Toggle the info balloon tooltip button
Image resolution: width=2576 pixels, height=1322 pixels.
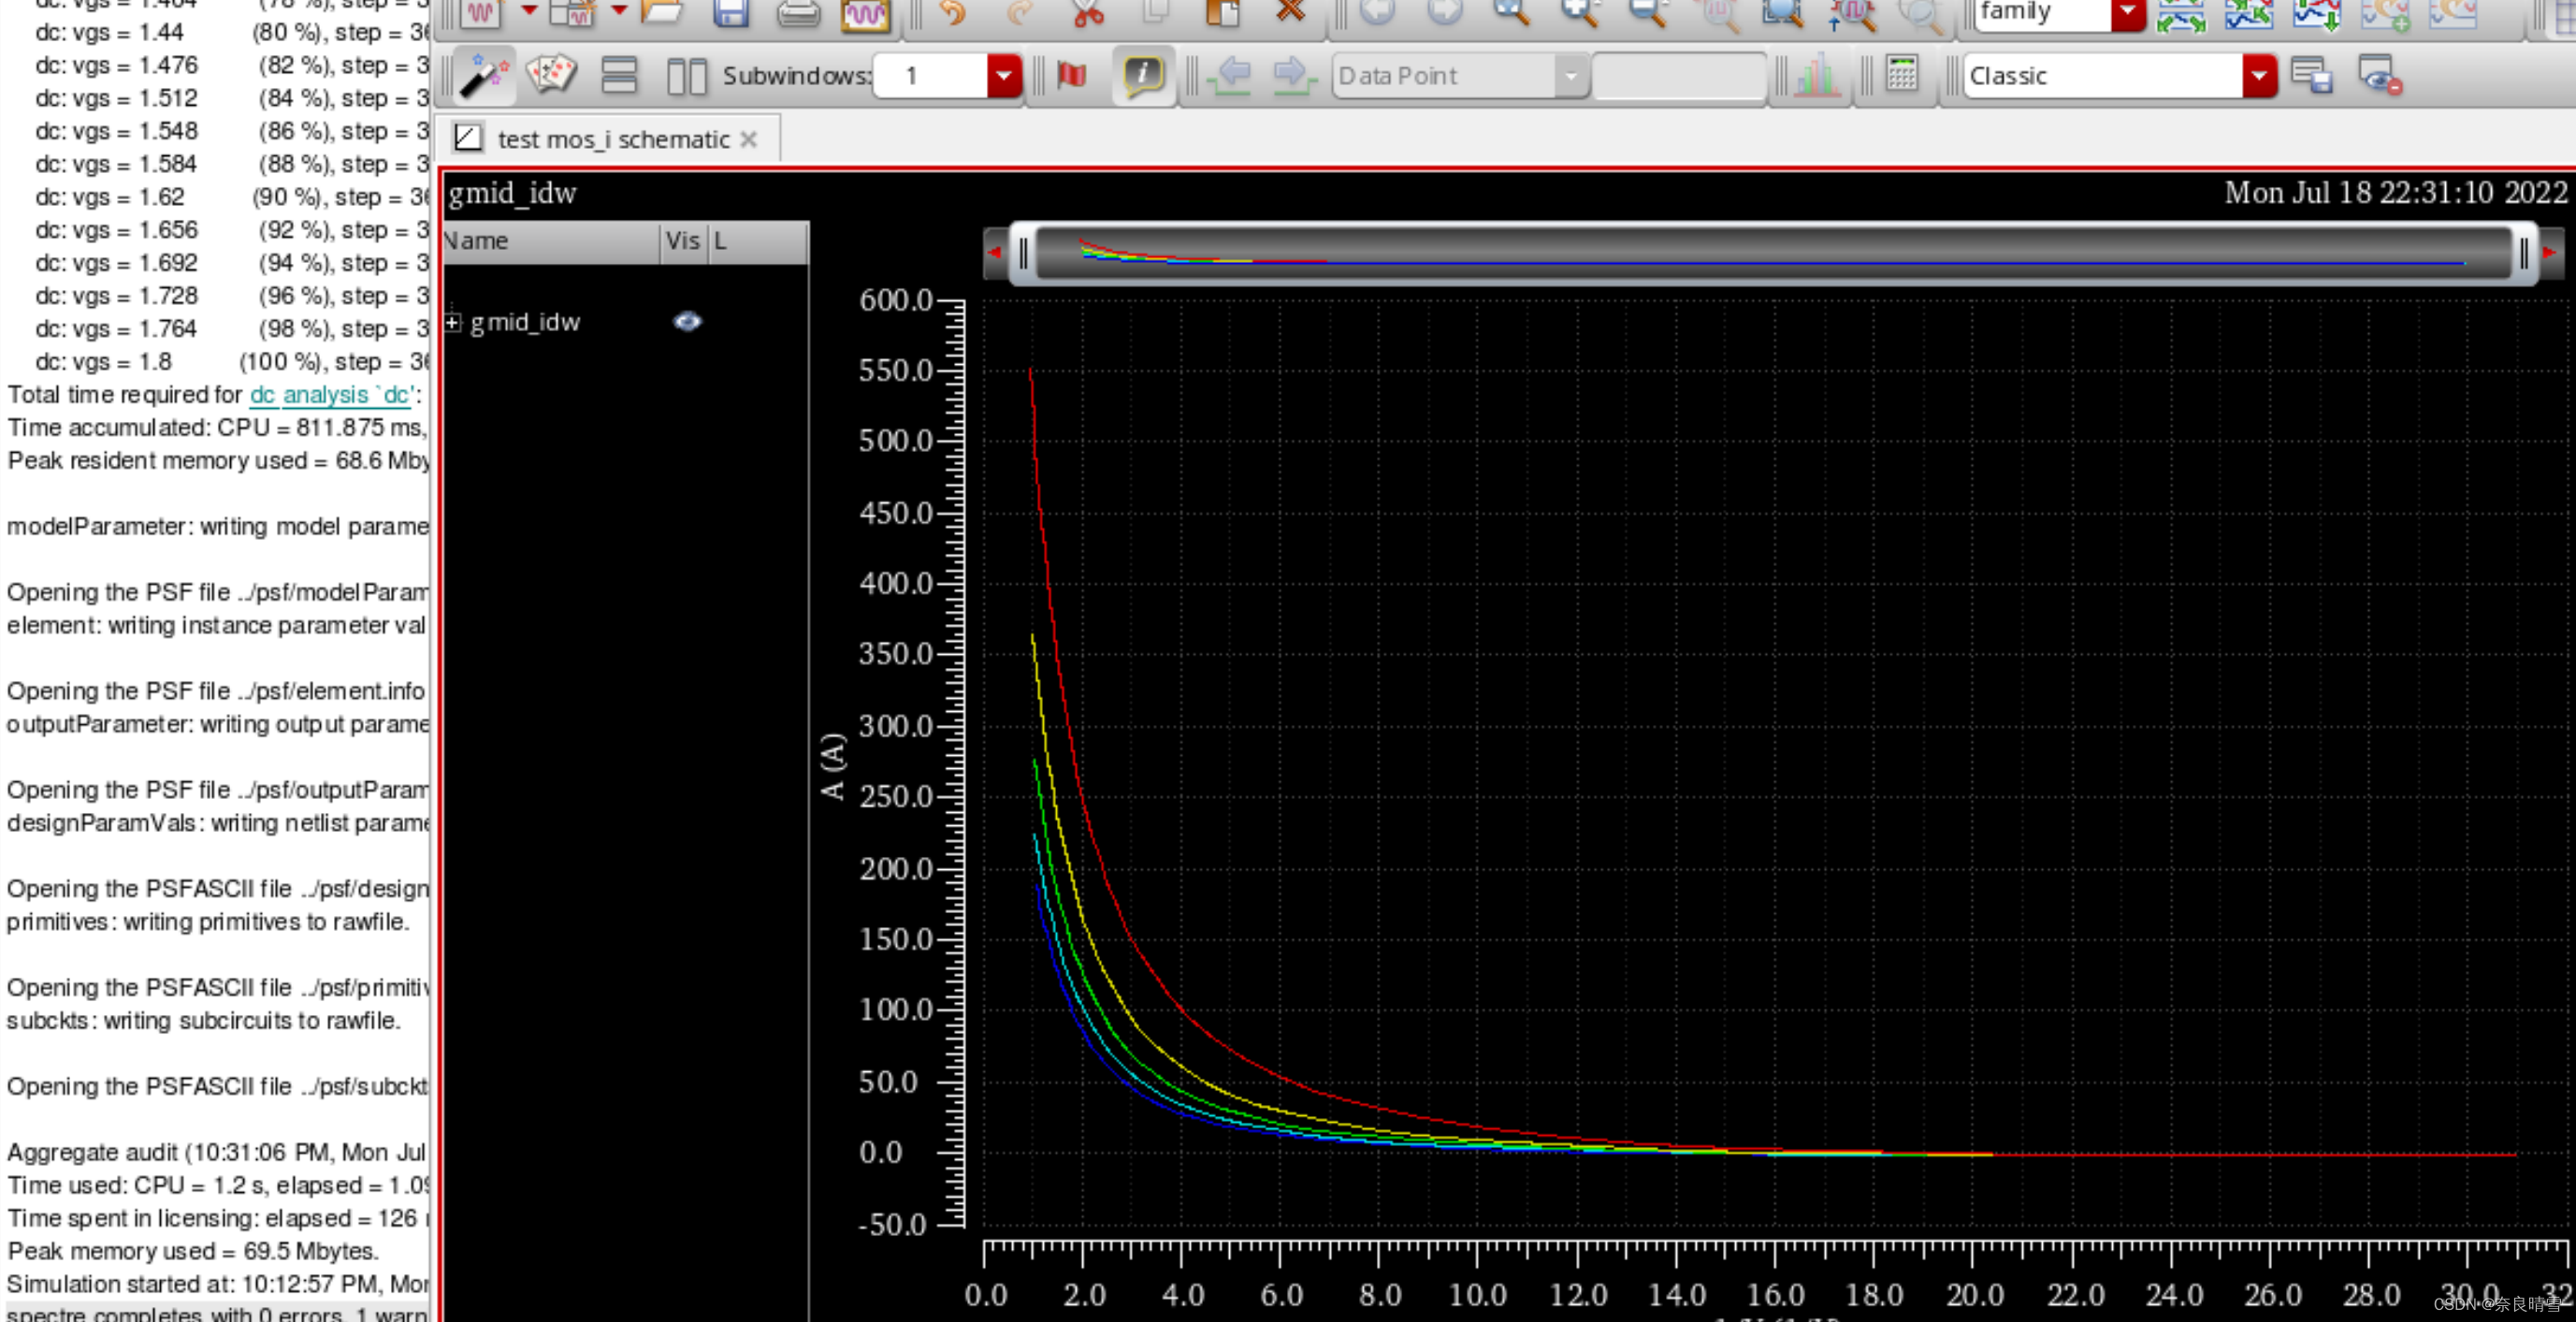coord(1143,75)
